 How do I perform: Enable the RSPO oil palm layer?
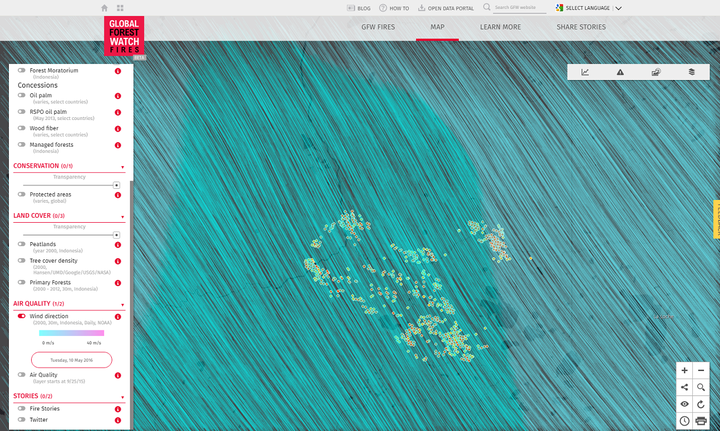(22, 112)
